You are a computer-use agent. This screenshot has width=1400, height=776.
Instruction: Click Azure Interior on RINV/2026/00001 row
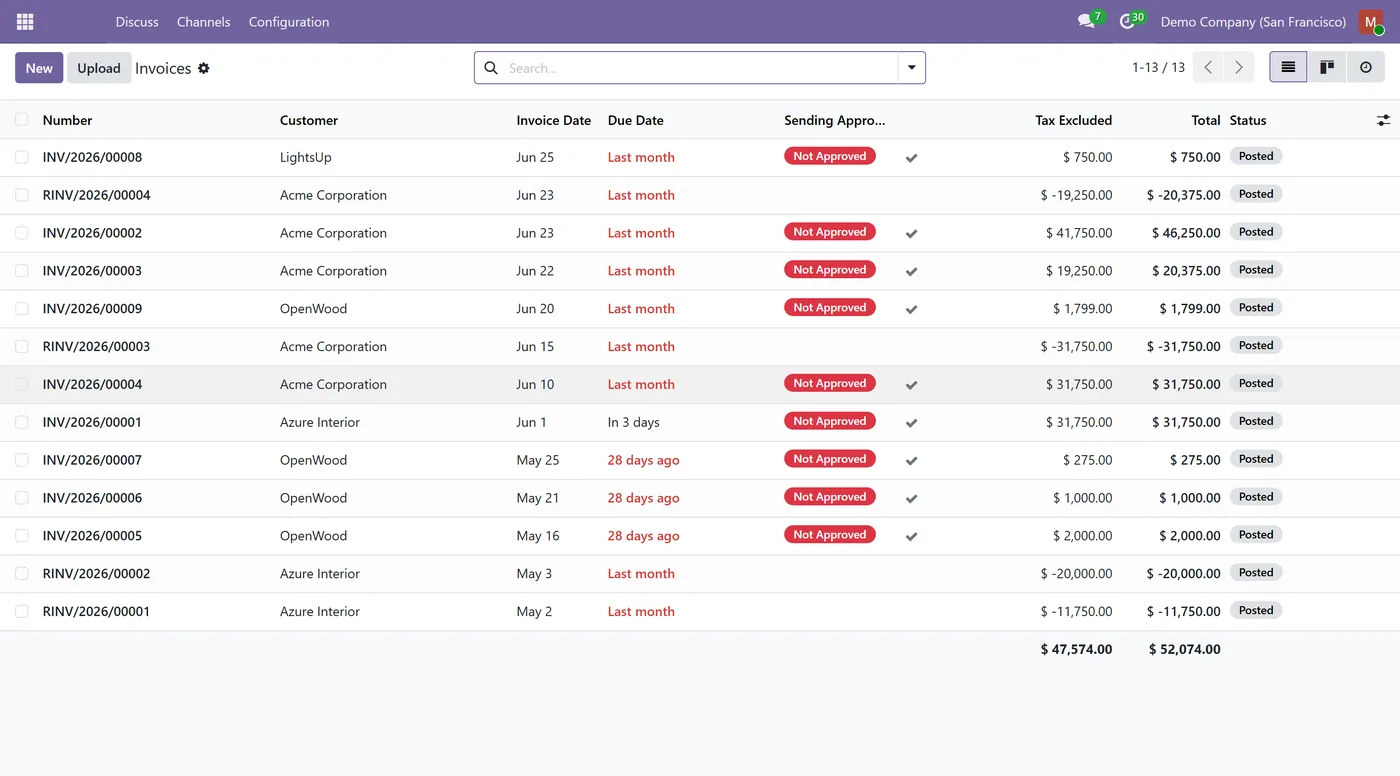[320, 611]
